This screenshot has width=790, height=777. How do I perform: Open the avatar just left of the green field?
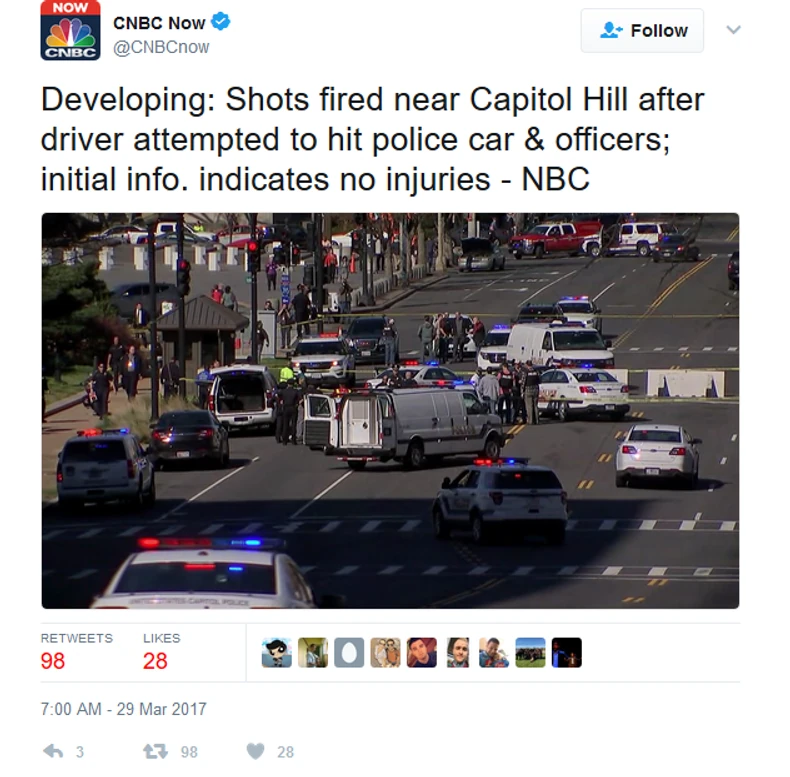[x=494, y=653]
